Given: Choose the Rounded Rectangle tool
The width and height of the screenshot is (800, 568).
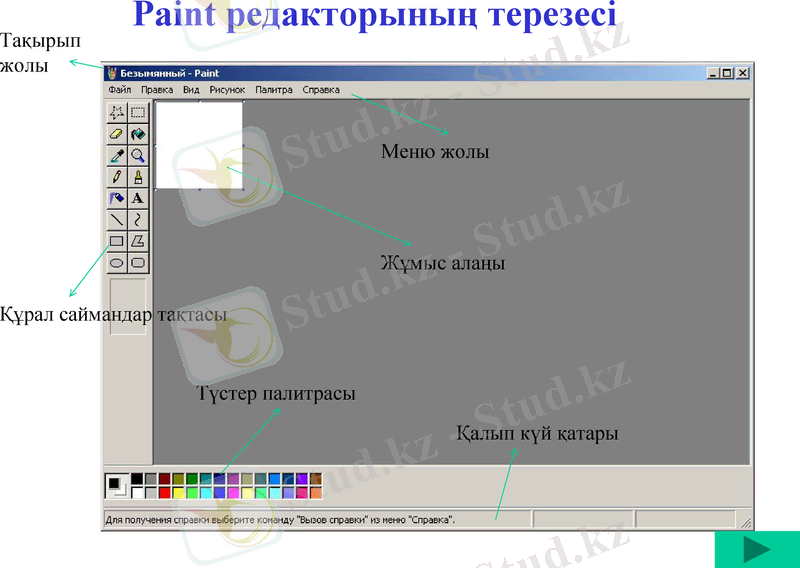Looking at the screenshot, I should tap(138, 263).
